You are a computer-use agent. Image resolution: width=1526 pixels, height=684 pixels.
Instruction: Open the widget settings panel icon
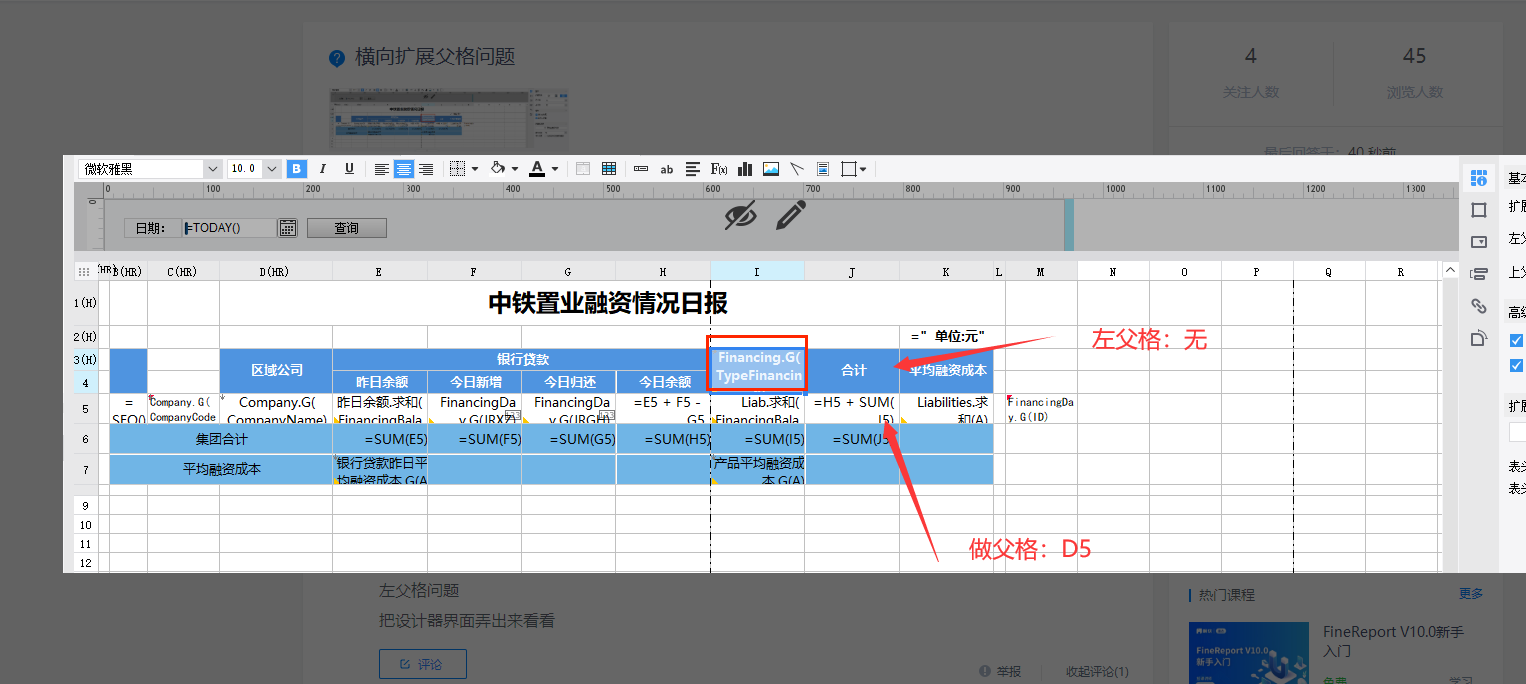point(1479,242)
